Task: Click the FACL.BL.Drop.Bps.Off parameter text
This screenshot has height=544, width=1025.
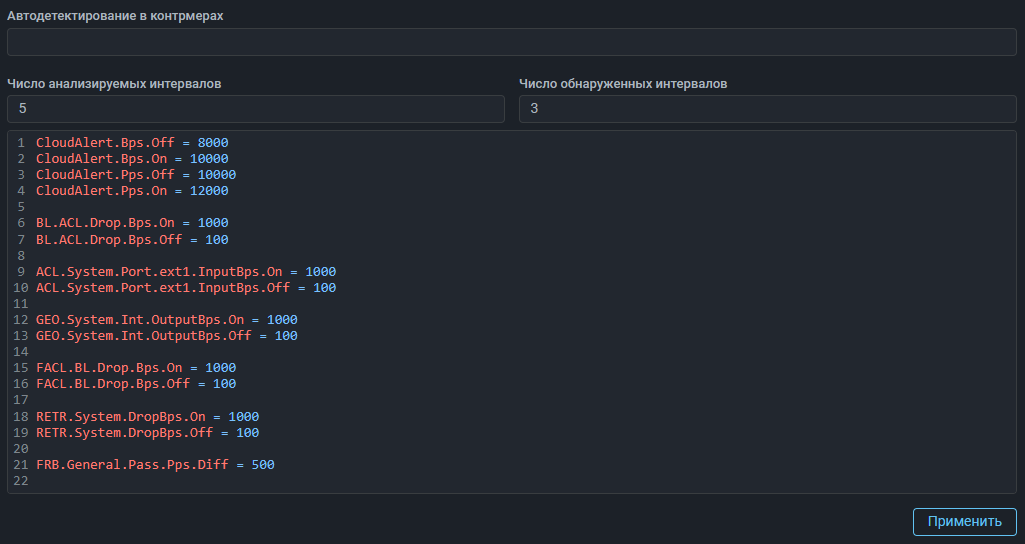Action: coord(113,384)
